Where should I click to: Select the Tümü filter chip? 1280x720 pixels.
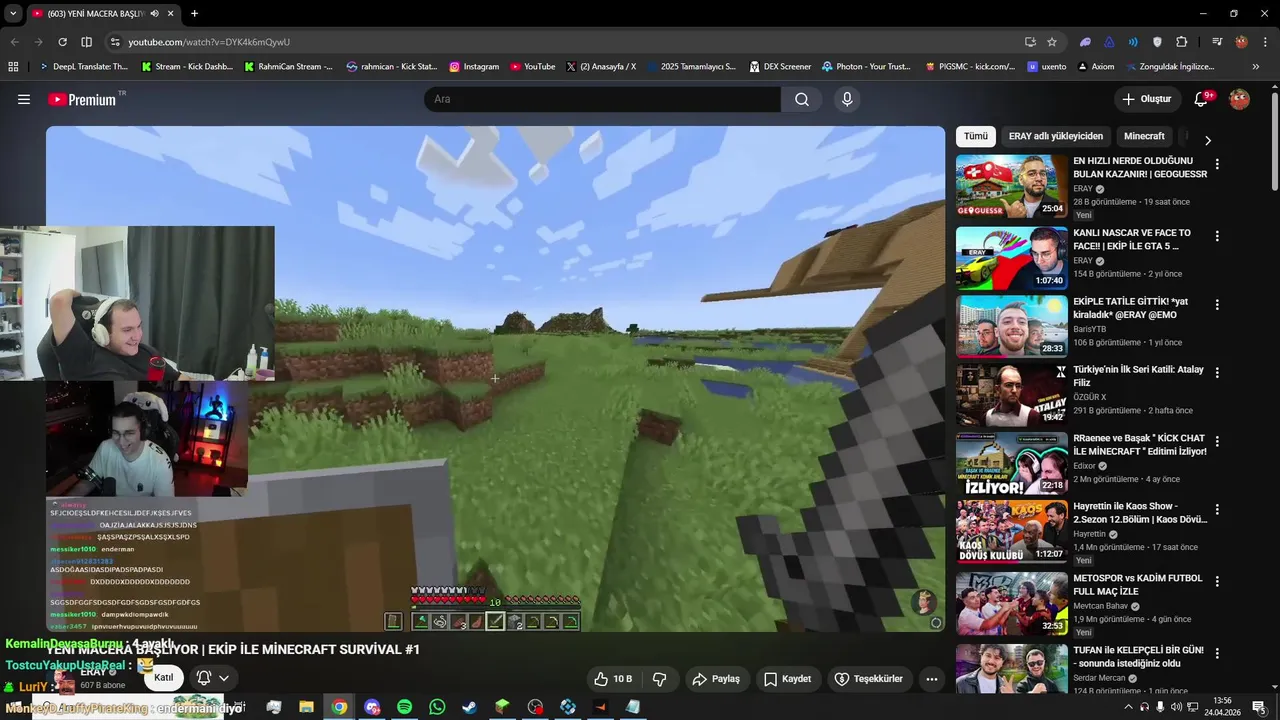pos(975,136)
